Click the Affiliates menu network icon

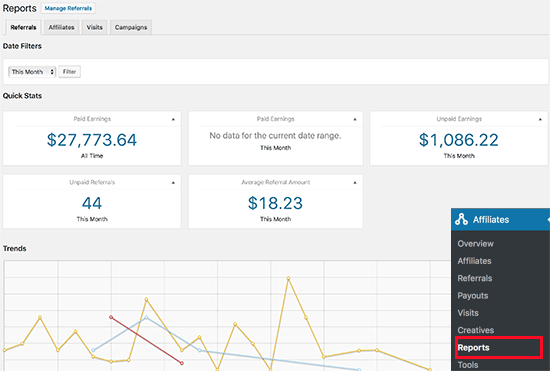point(461,219)
